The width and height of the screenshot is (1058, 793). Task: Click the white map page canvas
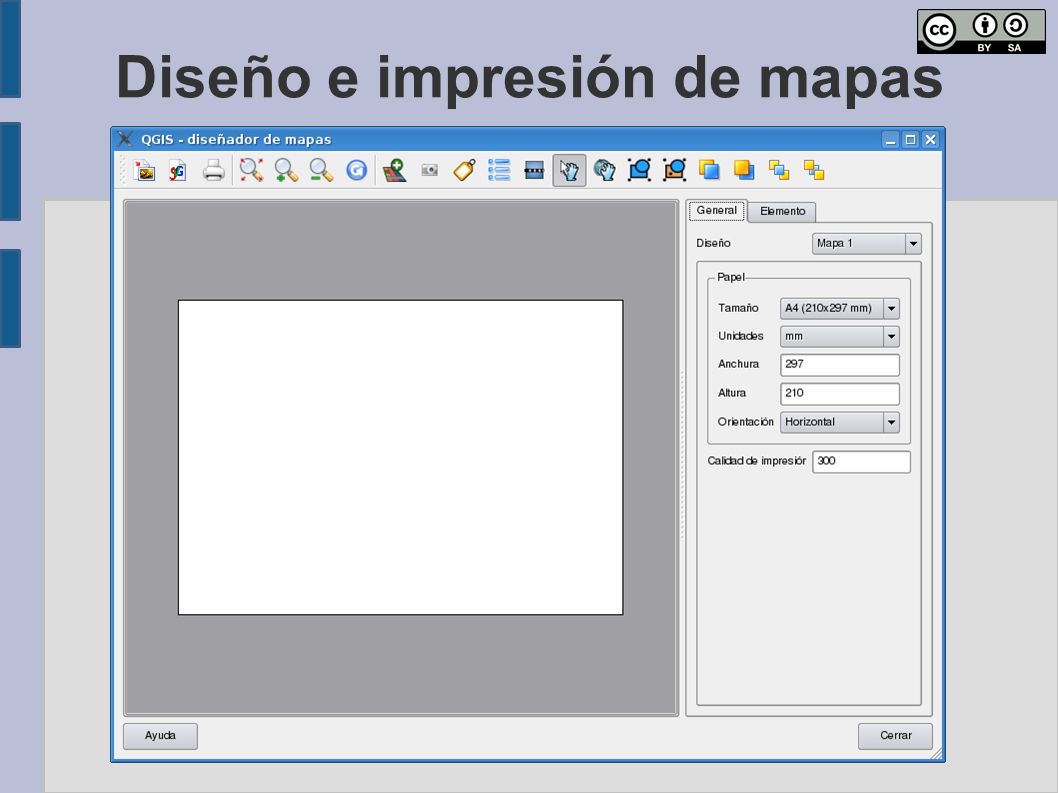[x=400, y=457]
